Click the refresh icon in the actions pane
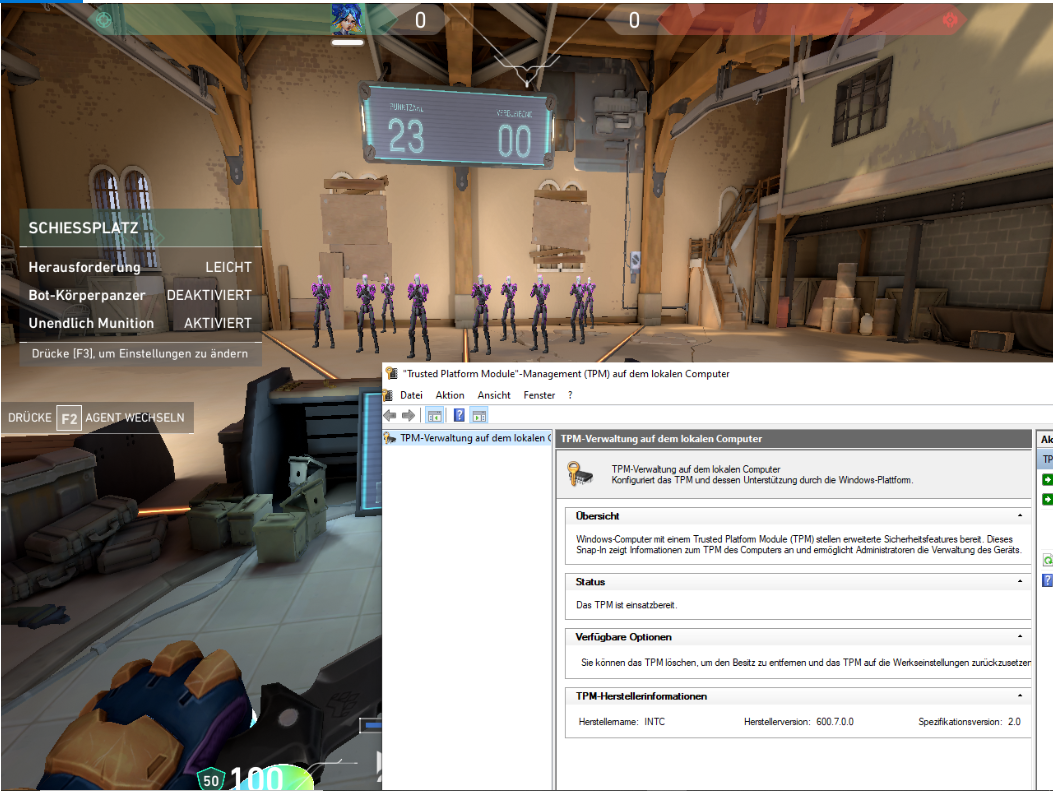 pos(1047,560)
